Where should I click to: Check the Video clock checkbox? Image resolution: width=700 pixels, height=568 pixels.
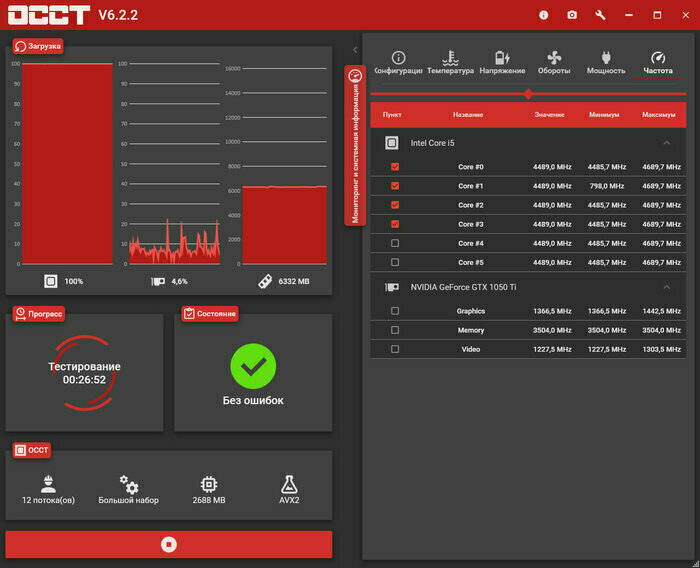coord(395,349)
